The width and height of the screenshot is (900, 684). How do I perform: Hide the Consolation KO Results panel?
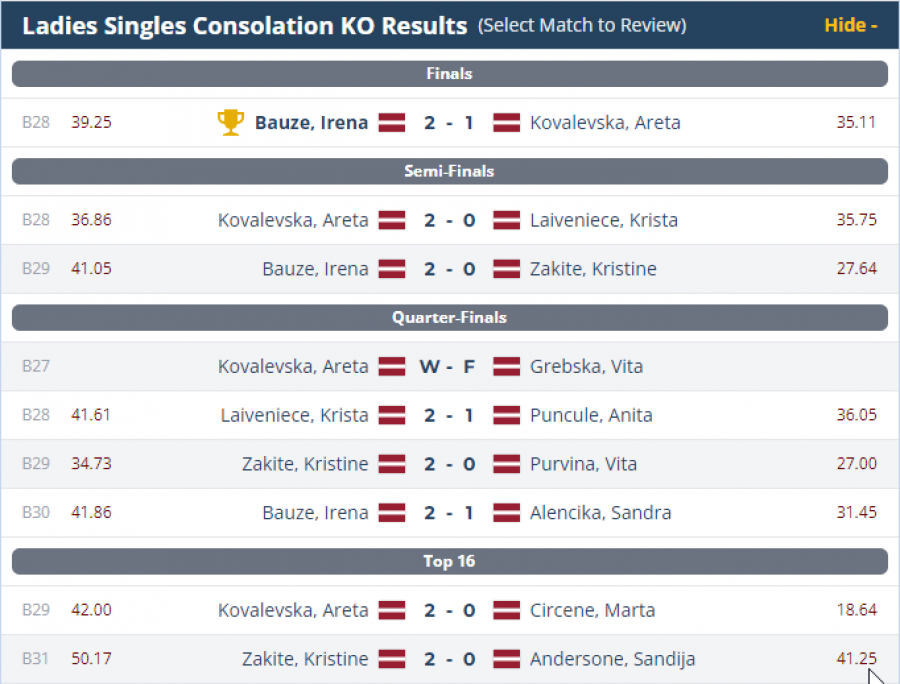click(850, 25)
